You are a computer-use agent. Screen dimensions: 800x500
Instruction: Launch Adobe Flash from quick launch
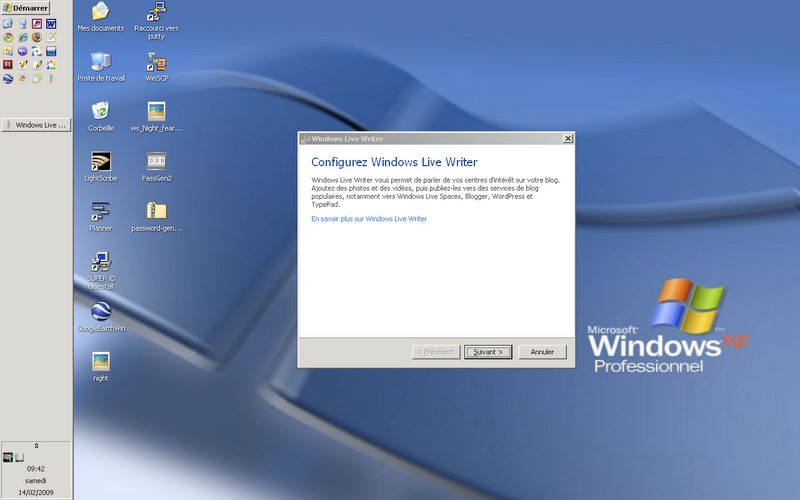click(x=8, y=64)
